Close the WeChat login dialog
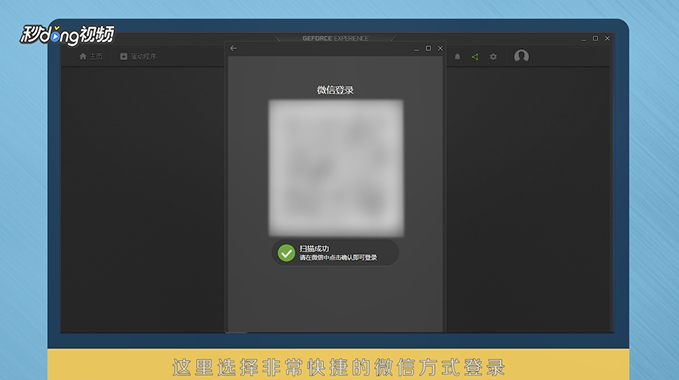Image resolution: width=679 pixels, height=380 pixels. coord(440,48)
